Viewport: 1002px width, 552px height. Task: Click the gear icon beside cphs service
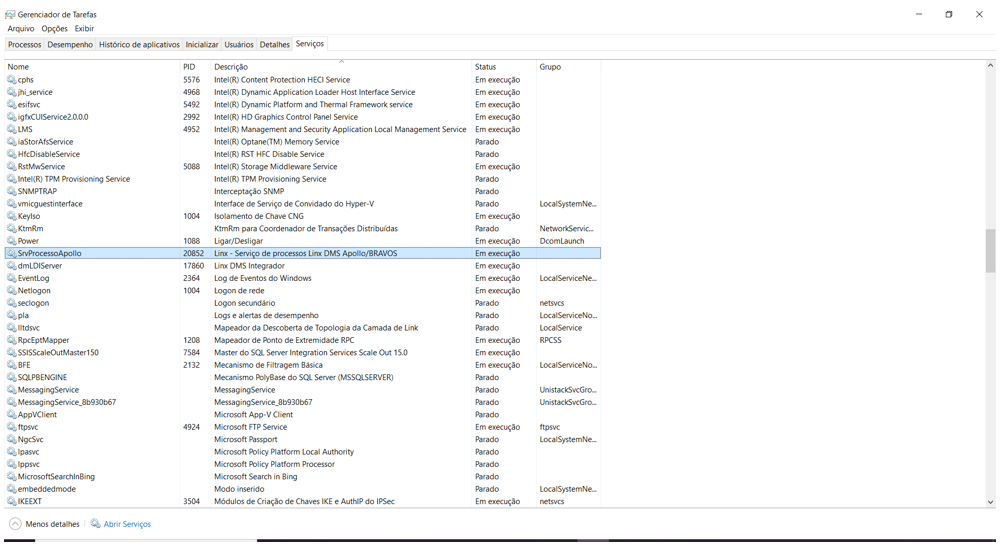[x=12, y=80]
